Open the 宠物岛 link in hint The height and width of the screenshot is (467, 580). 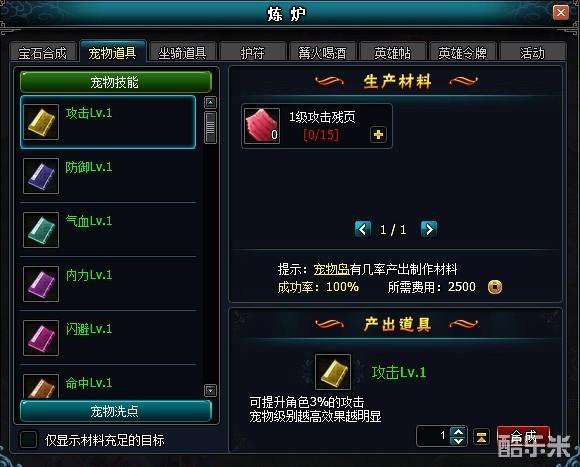(331, 269)
